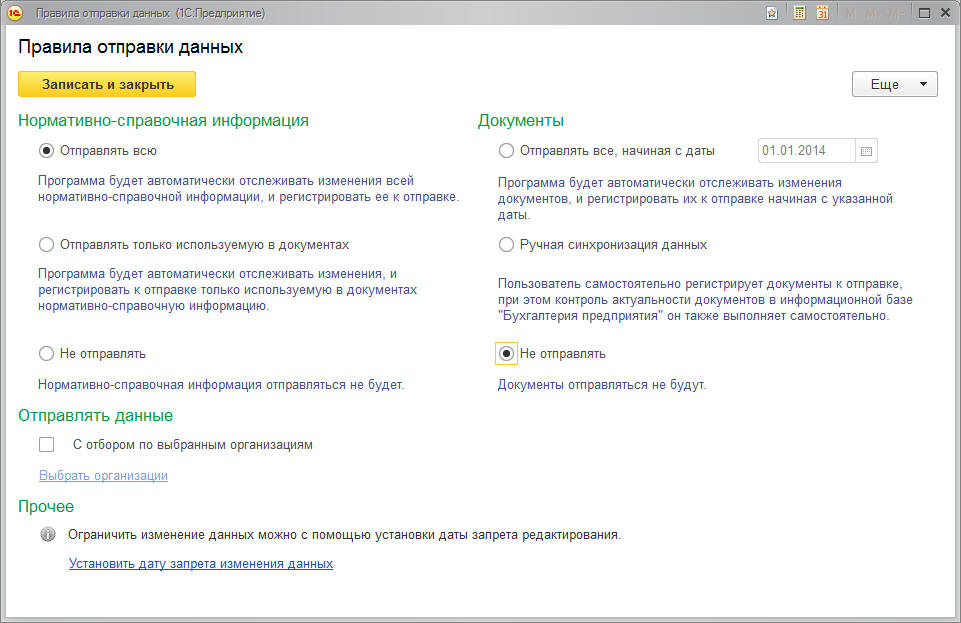Open the 'Выбрать организации' link

click(103, 476)
